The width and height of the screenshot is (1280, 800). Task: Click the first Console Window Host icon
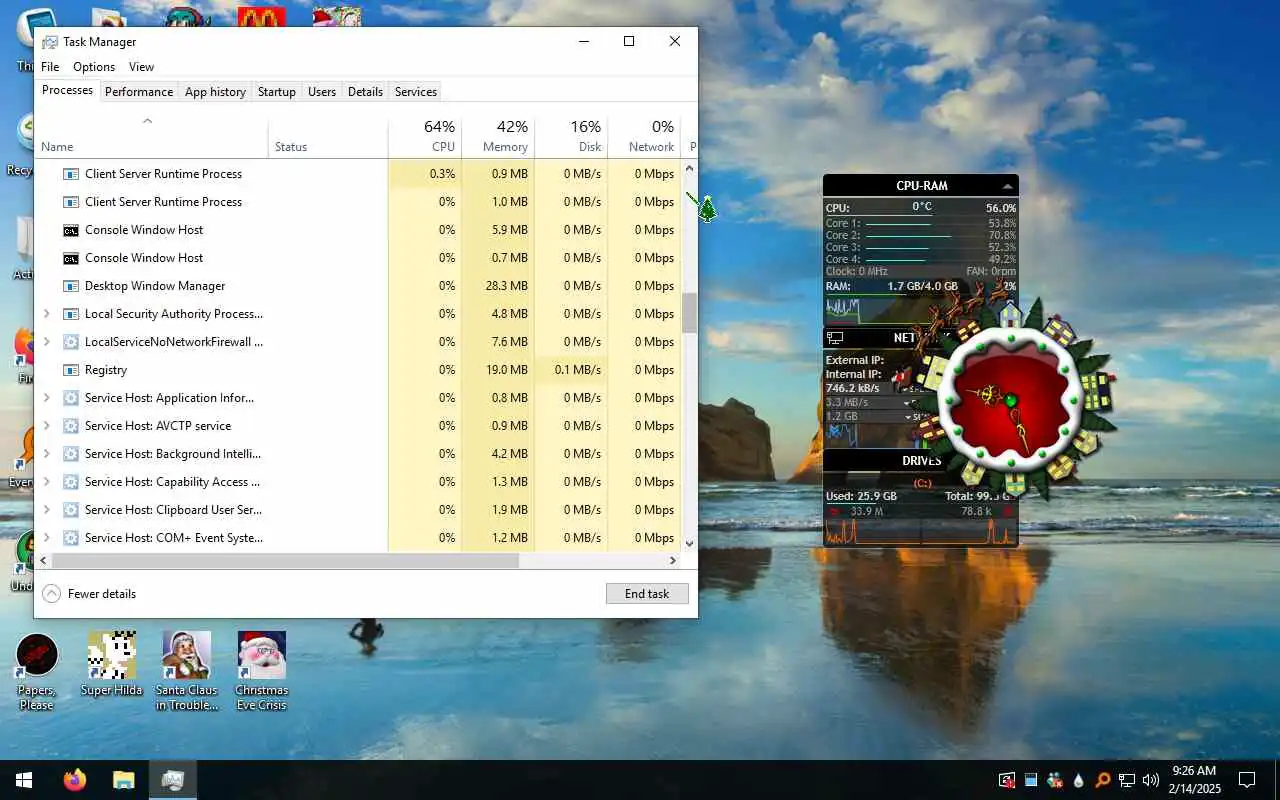(x=71, y=230)
